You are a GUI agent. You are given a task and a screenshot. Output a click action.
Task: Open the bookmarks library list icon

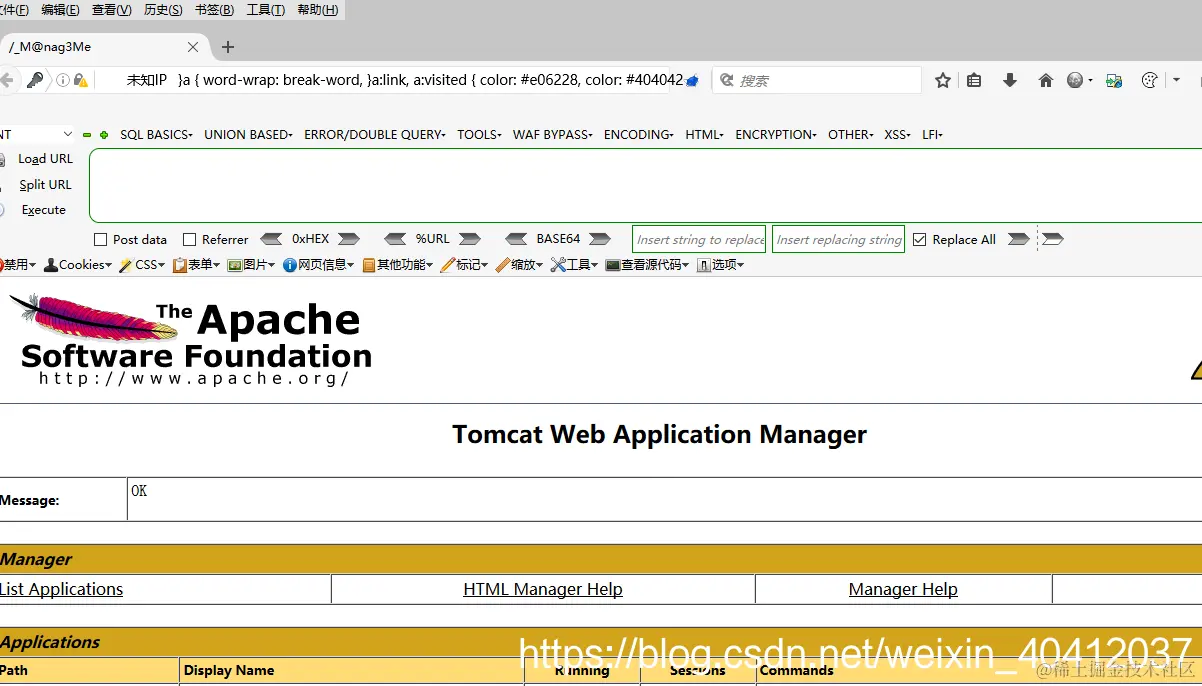pos(974,80)
